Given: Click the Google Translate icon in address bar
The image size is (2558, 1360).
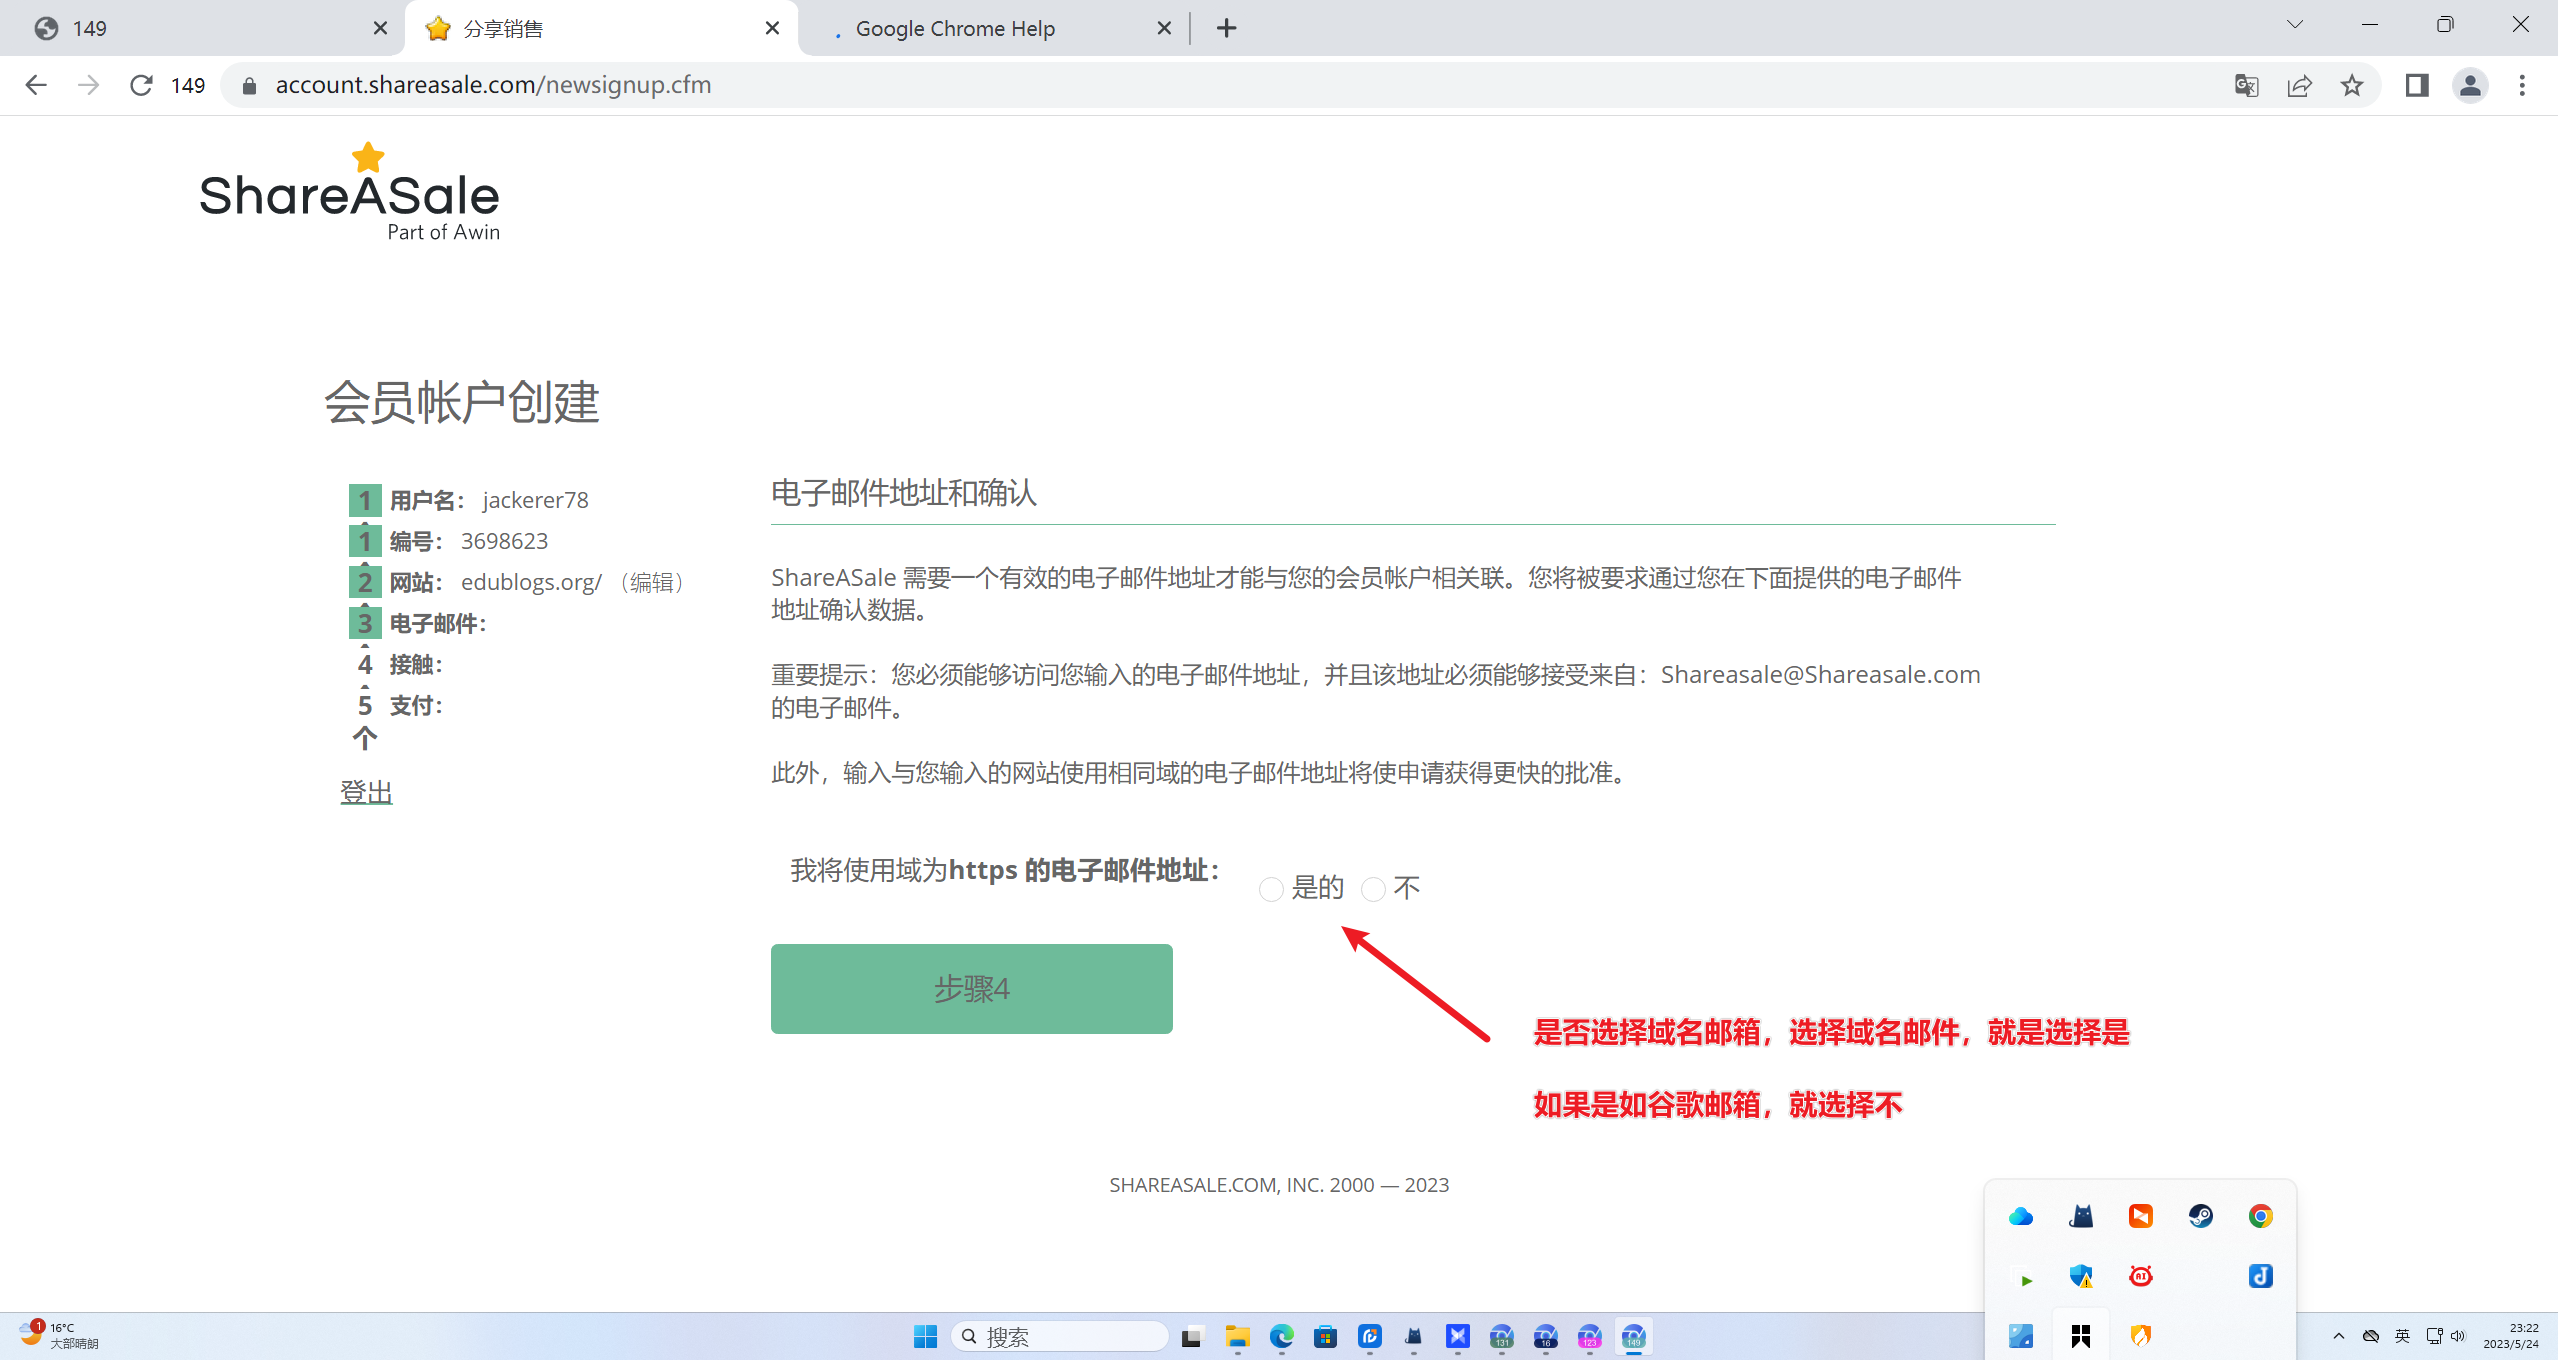Looking at the screenshot, I should click(2246, 85).
